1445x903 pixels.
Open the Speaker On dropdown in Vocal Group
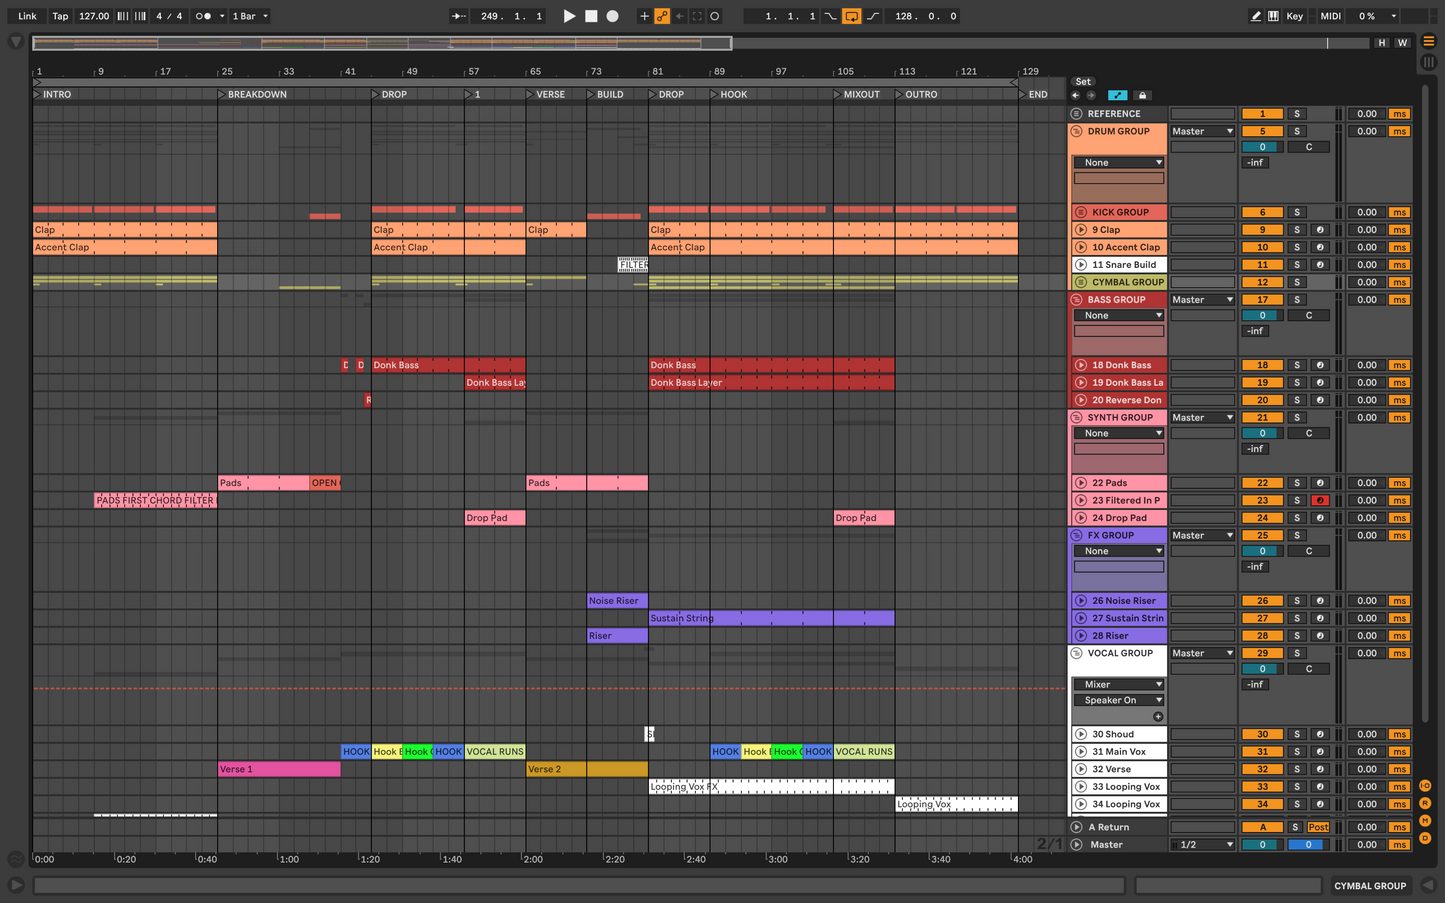click(1119, 700)
